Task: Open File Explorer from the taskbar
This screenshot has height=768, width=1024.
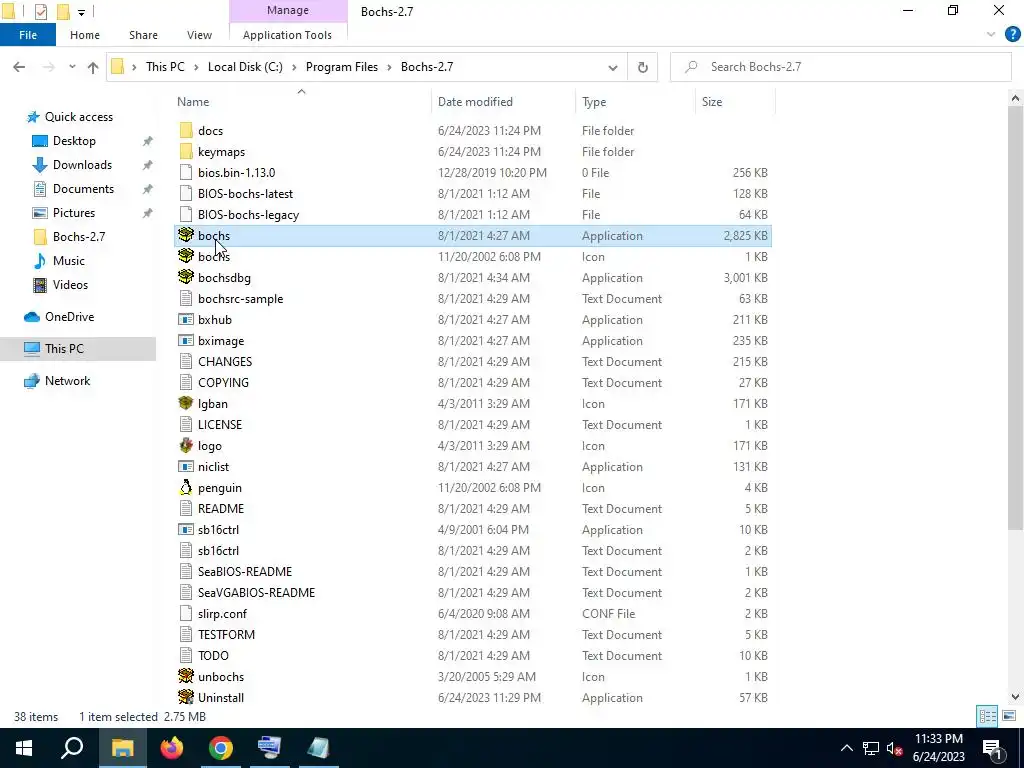Action: pos(122,748)
